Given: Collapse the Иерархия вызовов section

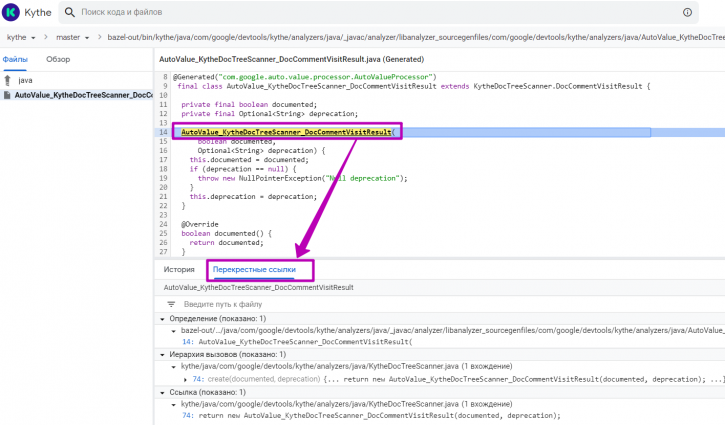Looking at the screenshot, I should point(162,355).
